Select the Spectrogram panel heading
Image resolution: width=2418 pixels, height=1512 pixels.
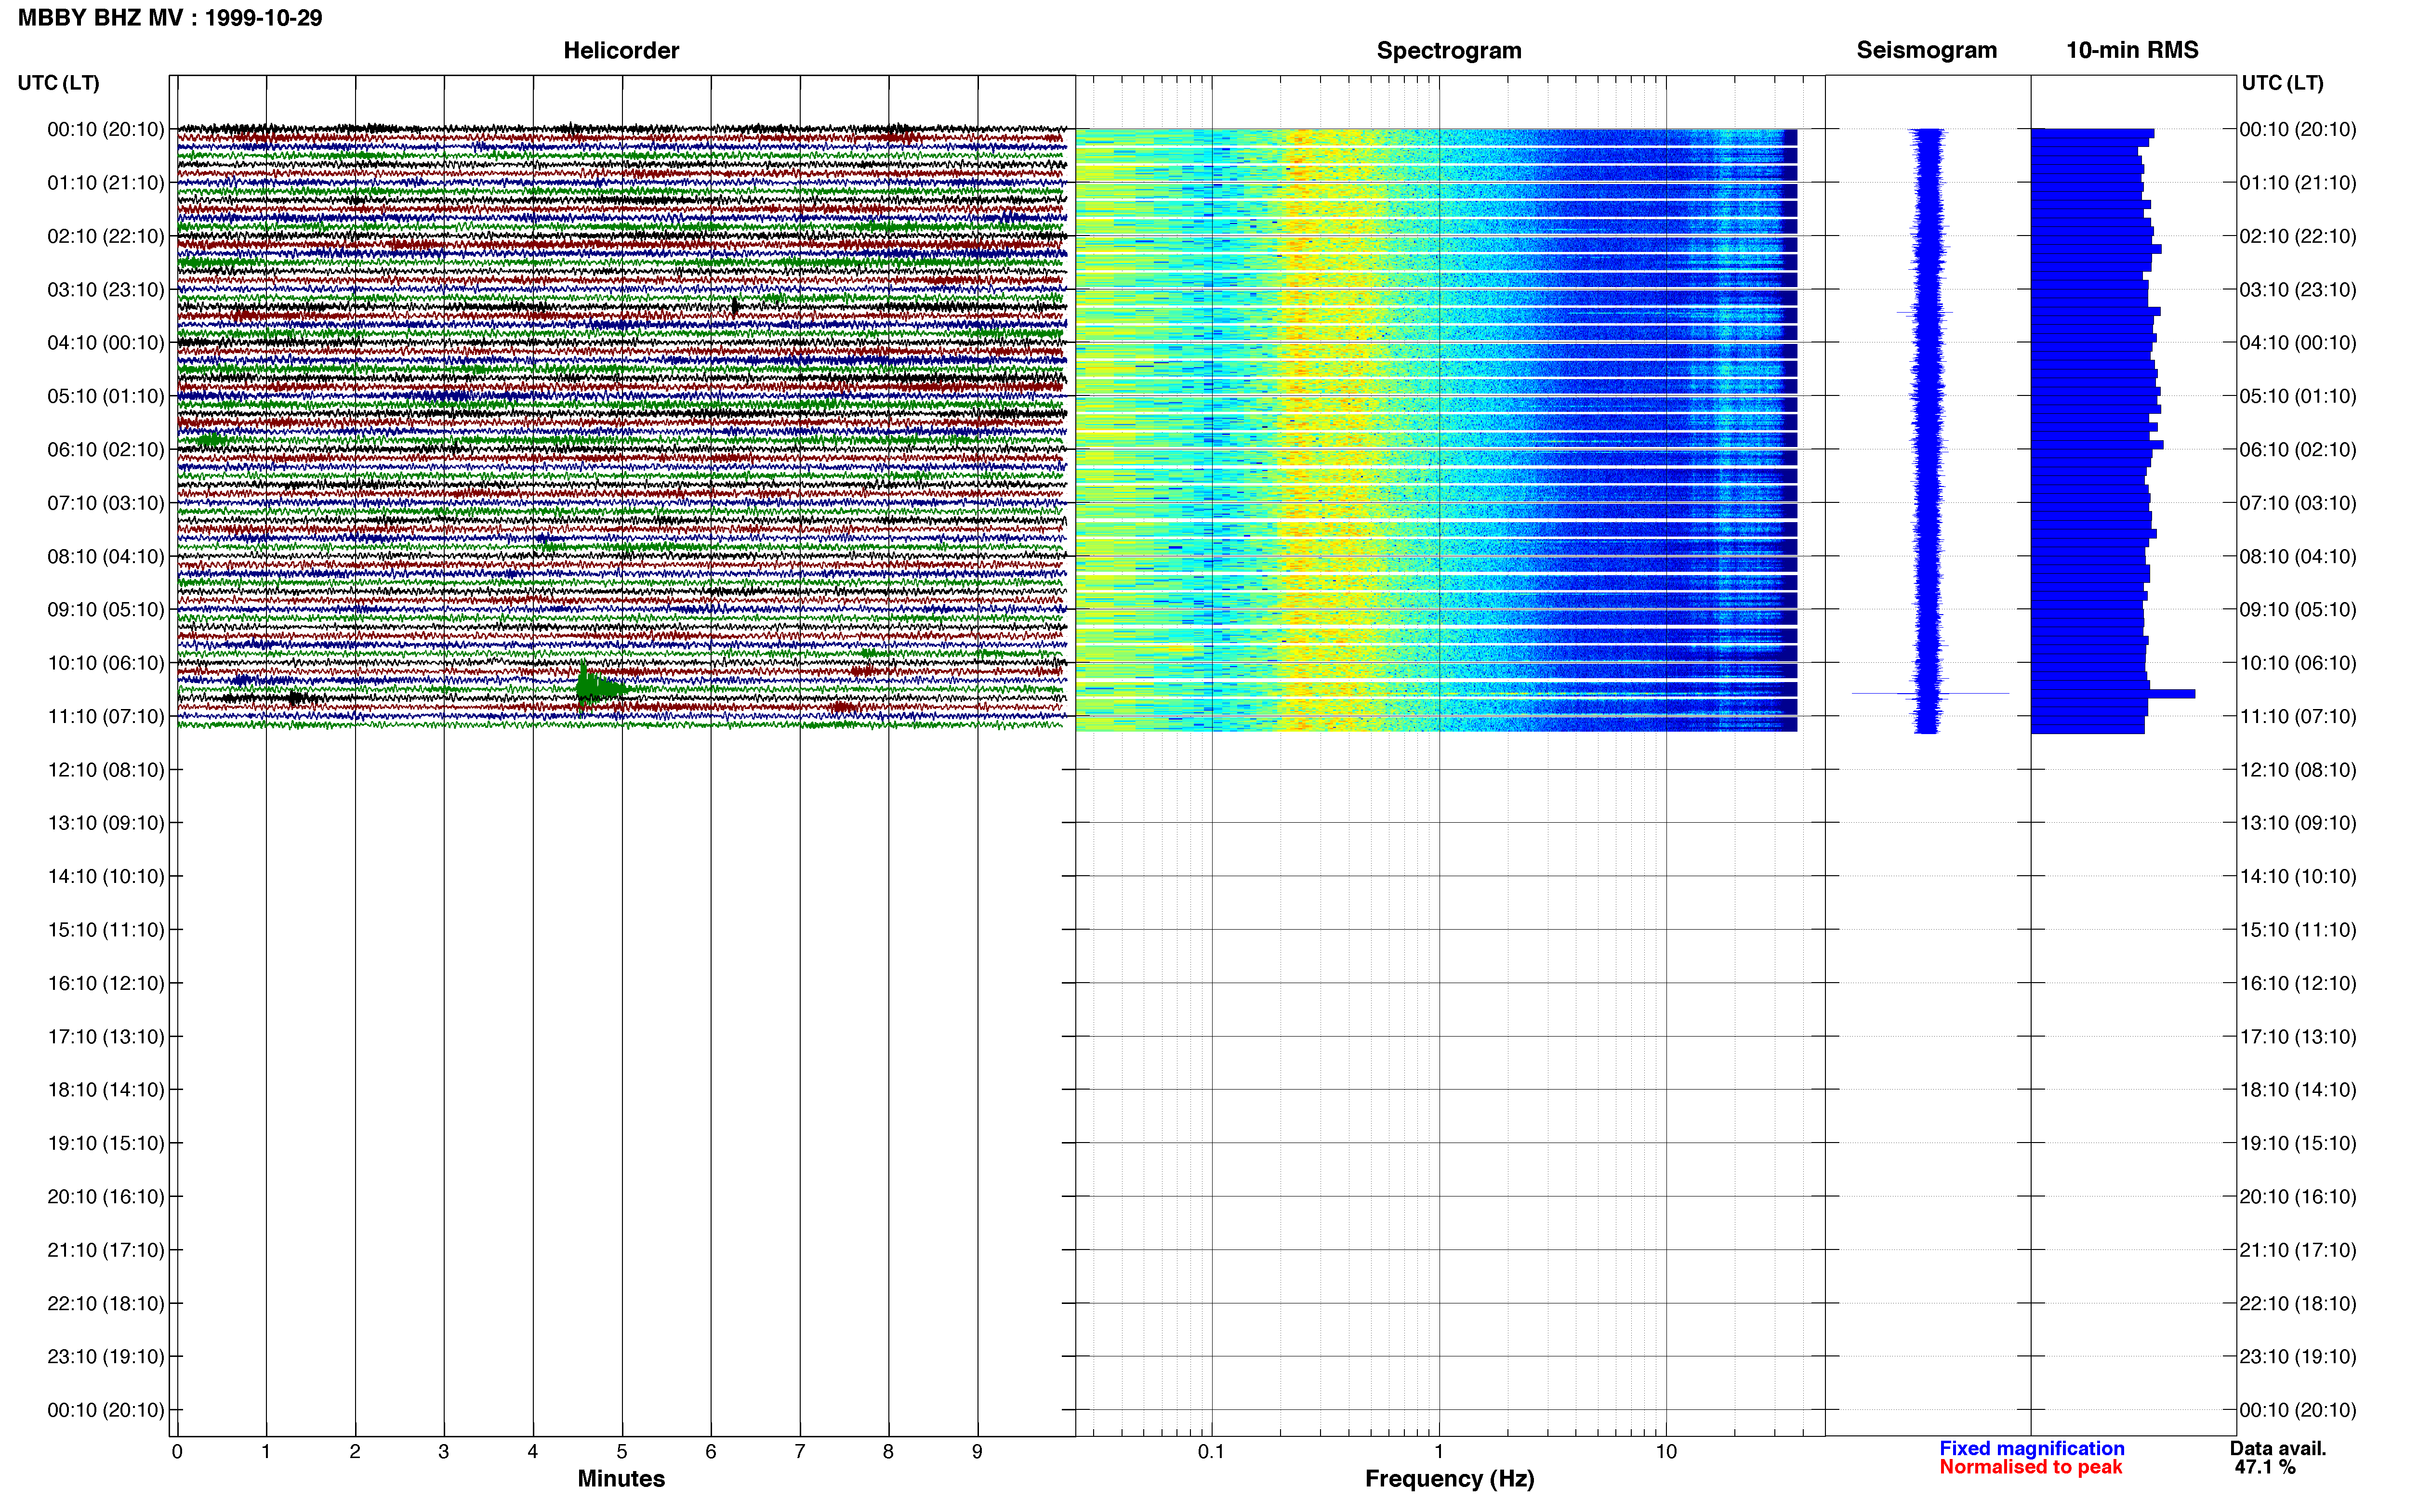pos(1449,50)
